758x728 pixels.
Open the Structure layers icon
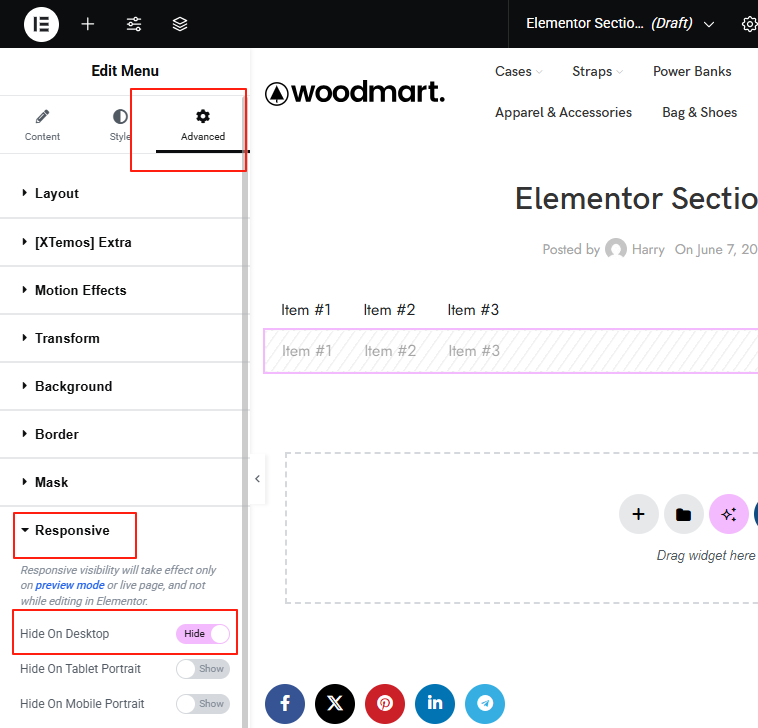(x=180, y=24)
